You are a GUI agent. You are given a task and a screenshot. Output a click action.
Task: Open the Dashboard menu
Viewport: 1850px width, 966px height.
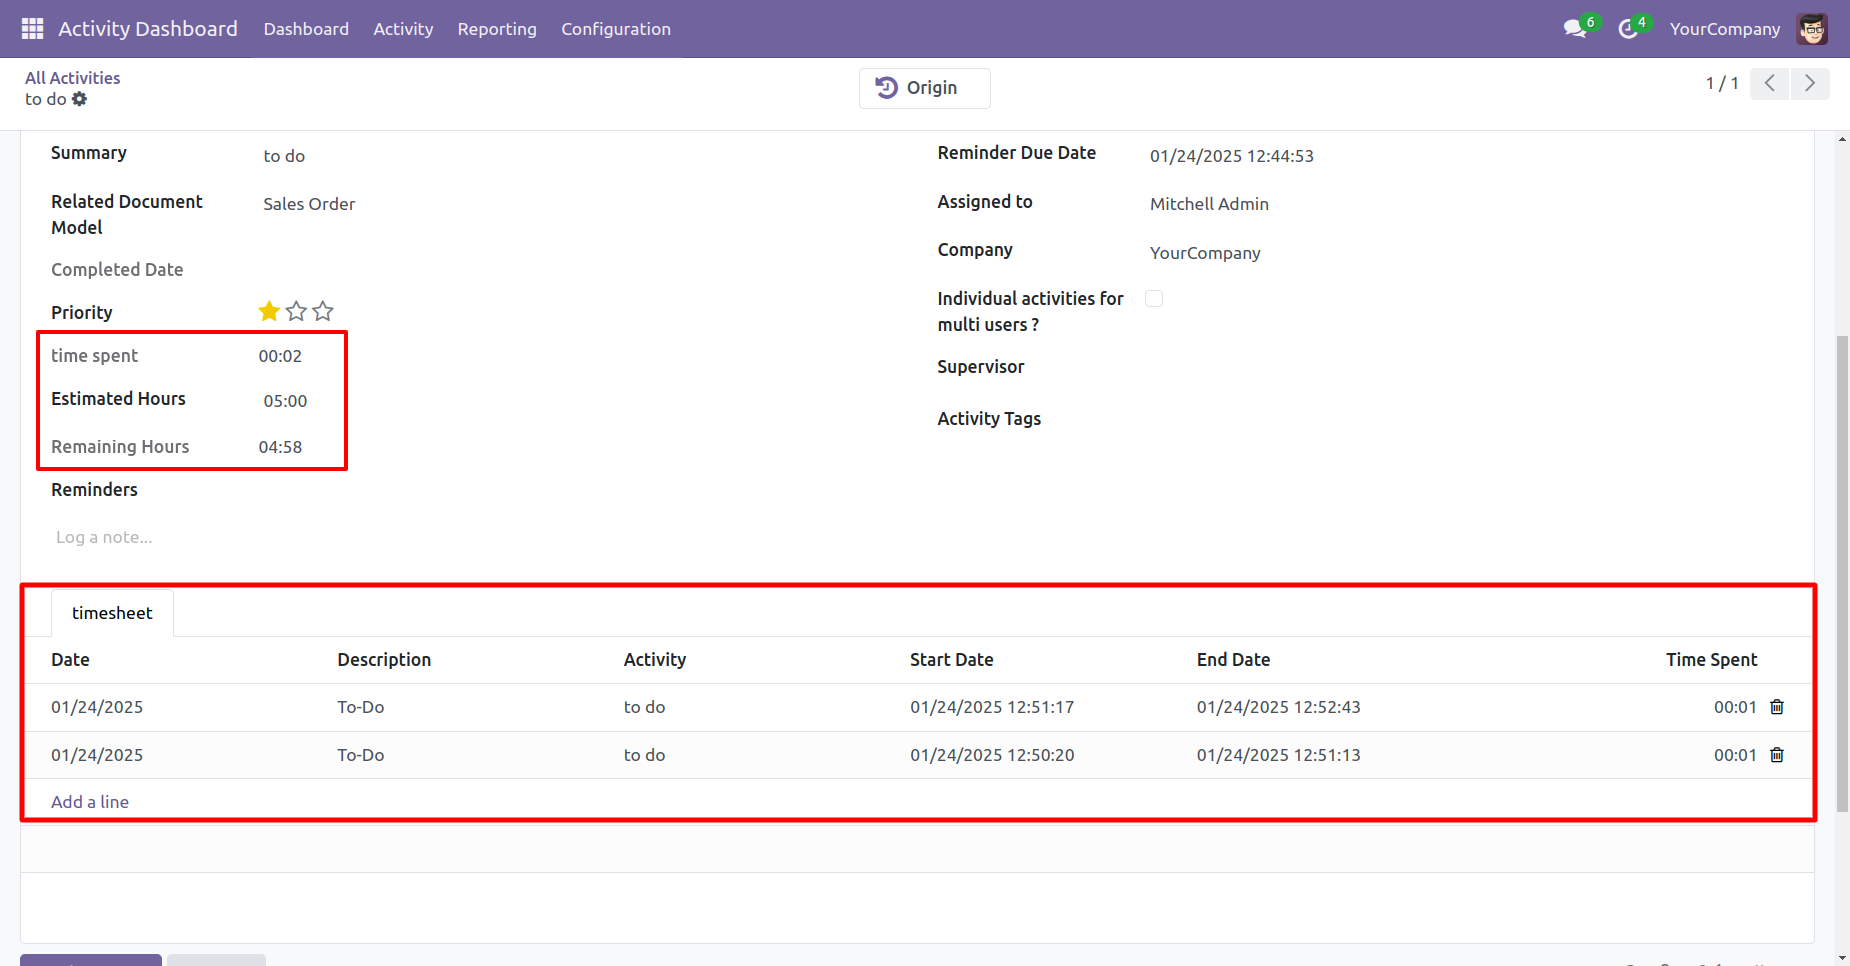pos(306,29)
